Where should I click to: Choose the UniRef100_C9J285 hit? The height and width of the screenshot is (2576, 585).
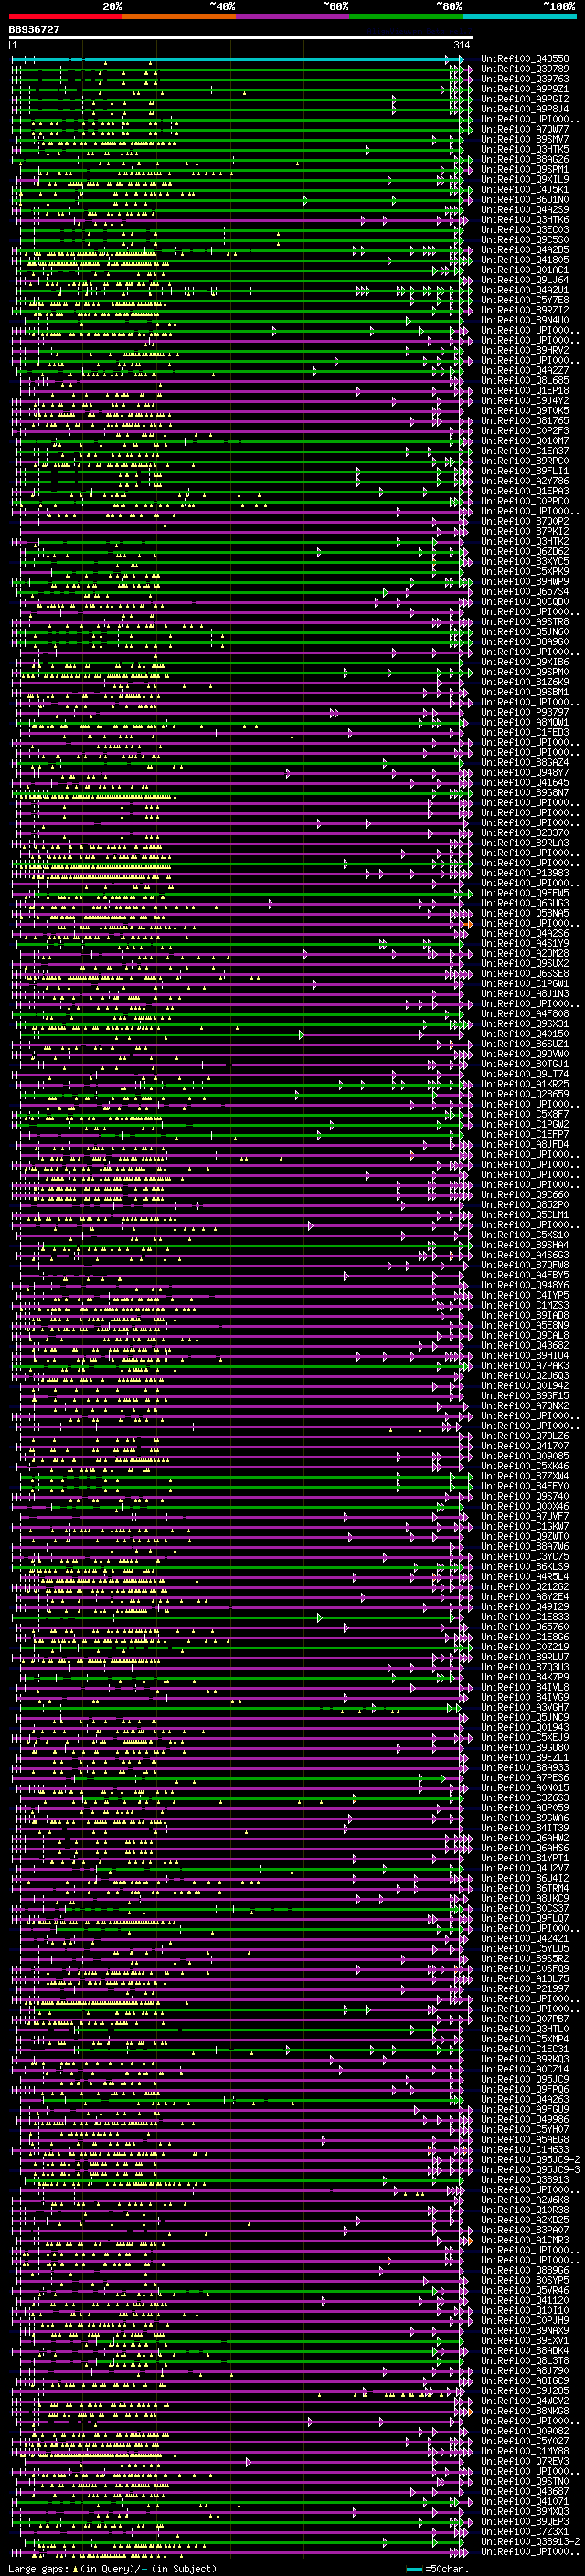pyautogui.click(x=525, y=2391)
